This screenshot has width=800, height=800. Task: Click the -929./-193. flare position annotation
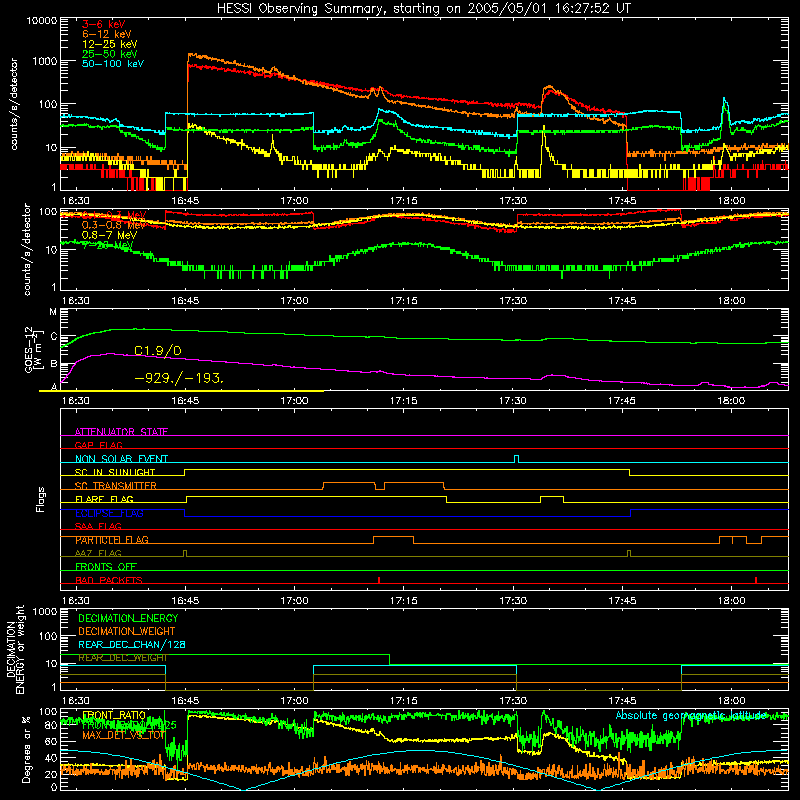pos(179,379)
